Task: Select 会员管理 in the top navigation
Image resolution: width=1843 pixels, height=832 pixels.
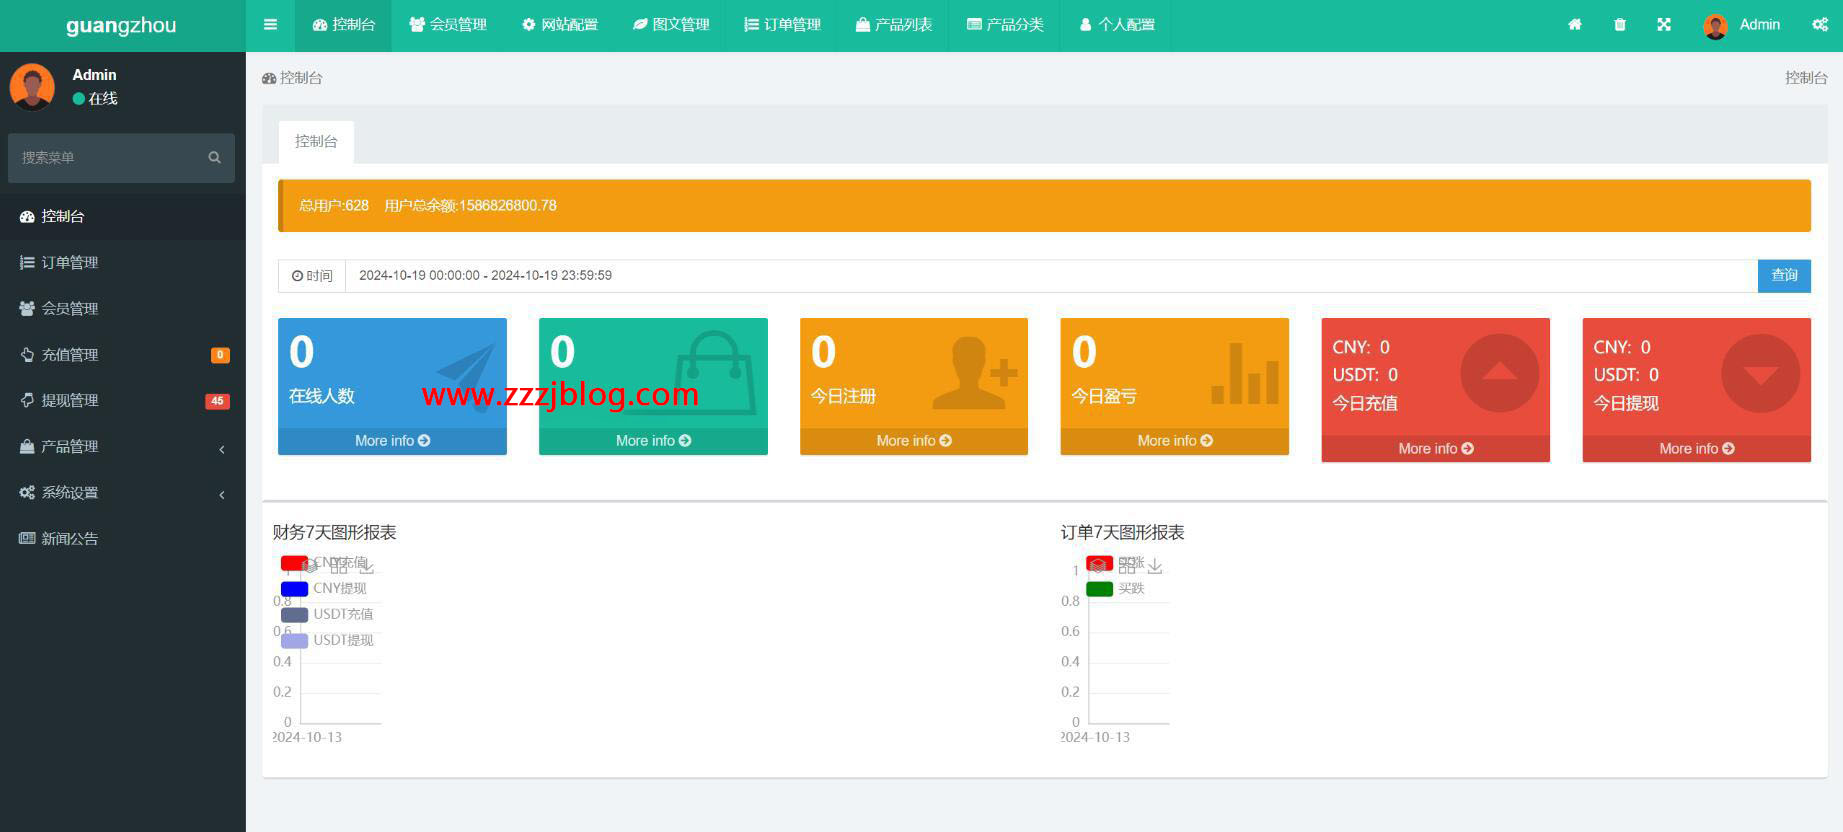Action: coord(448,25)
